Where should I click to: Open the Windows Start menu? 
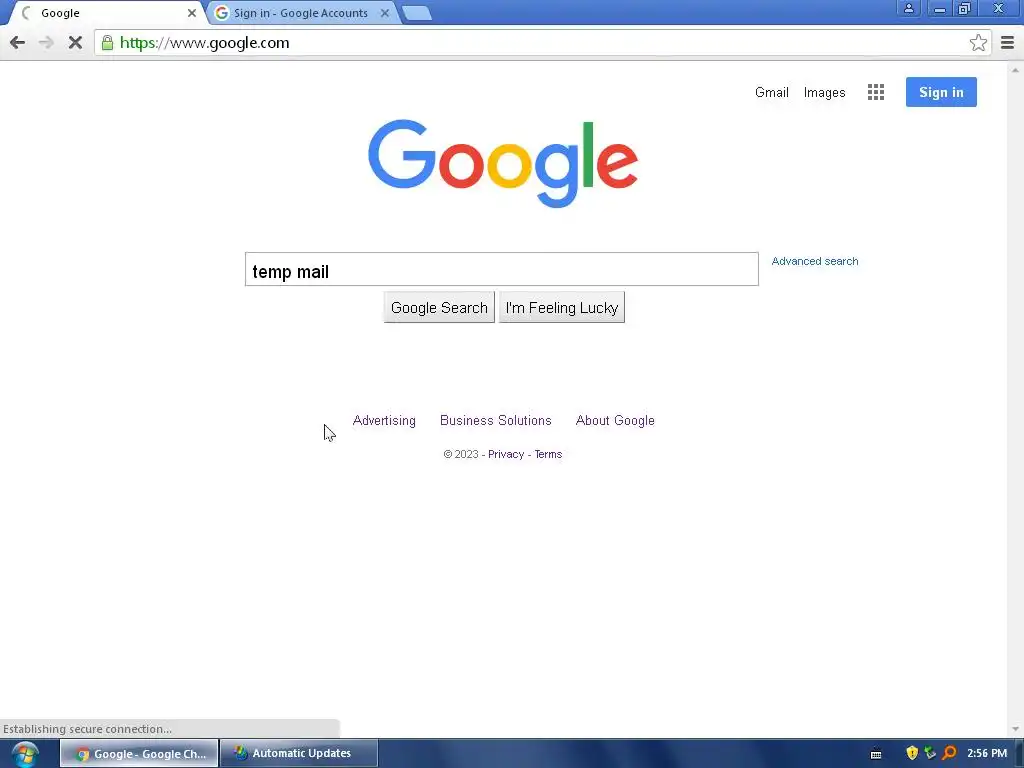coord(25,754)
